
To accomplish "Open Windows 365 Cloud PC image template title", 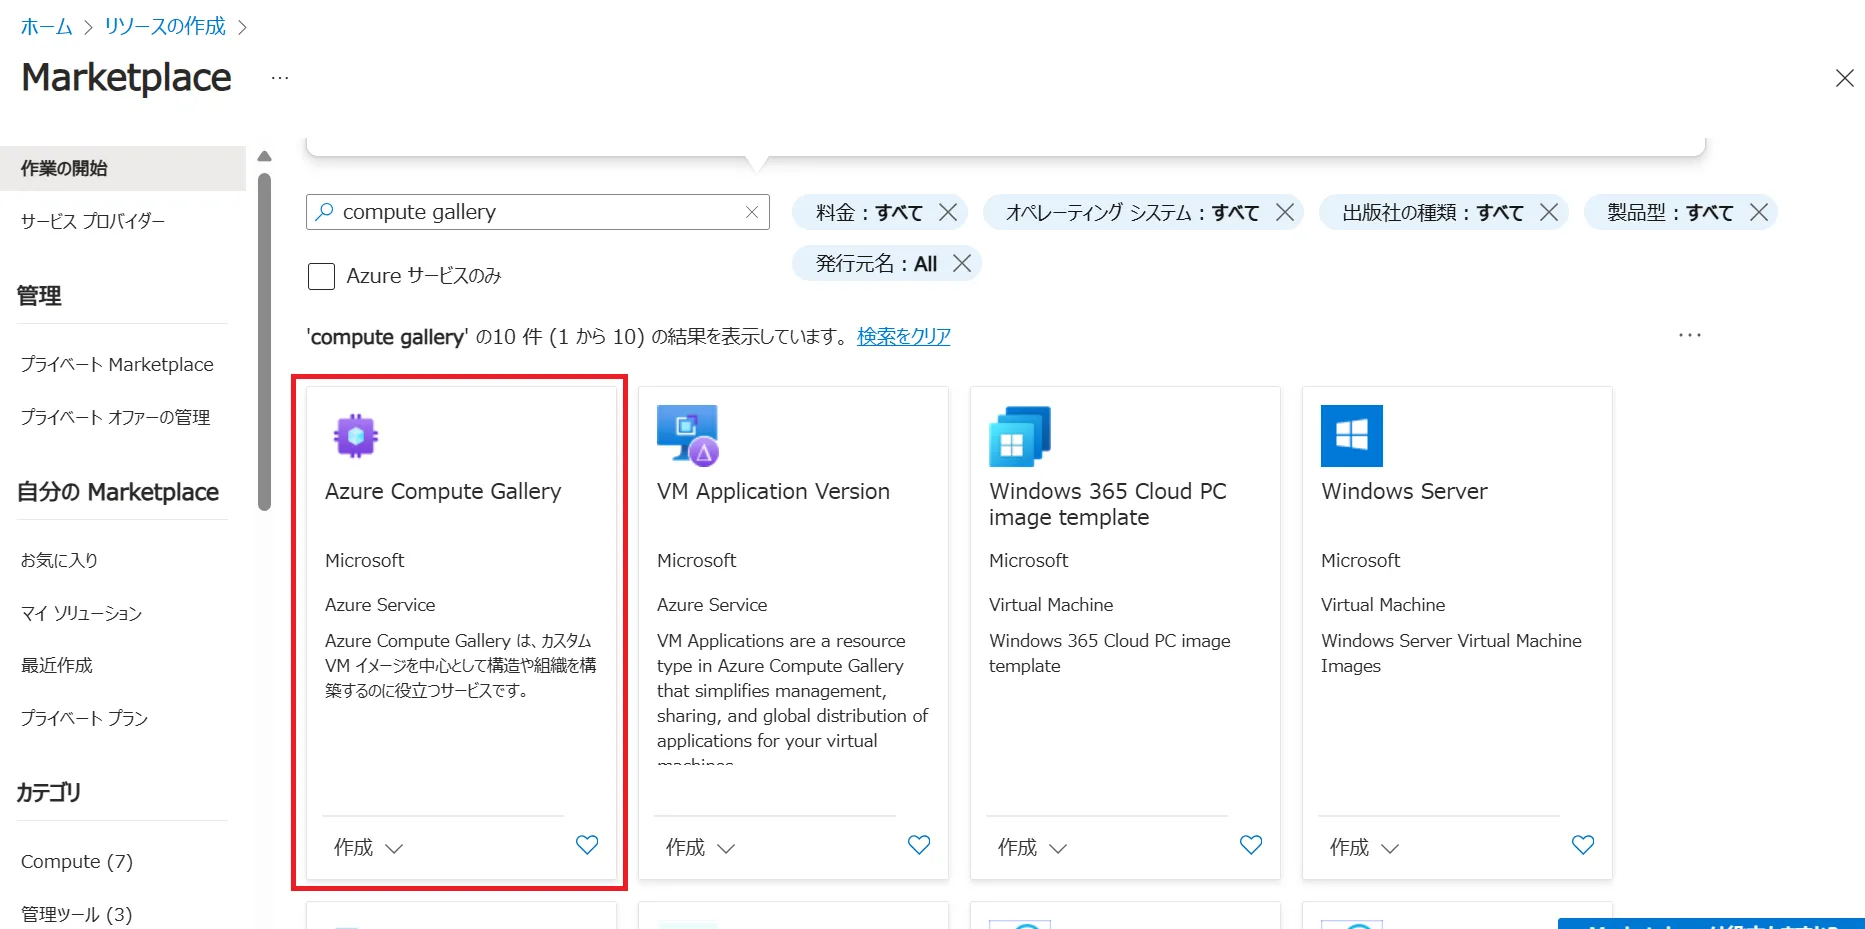I will coord(1108,504).
